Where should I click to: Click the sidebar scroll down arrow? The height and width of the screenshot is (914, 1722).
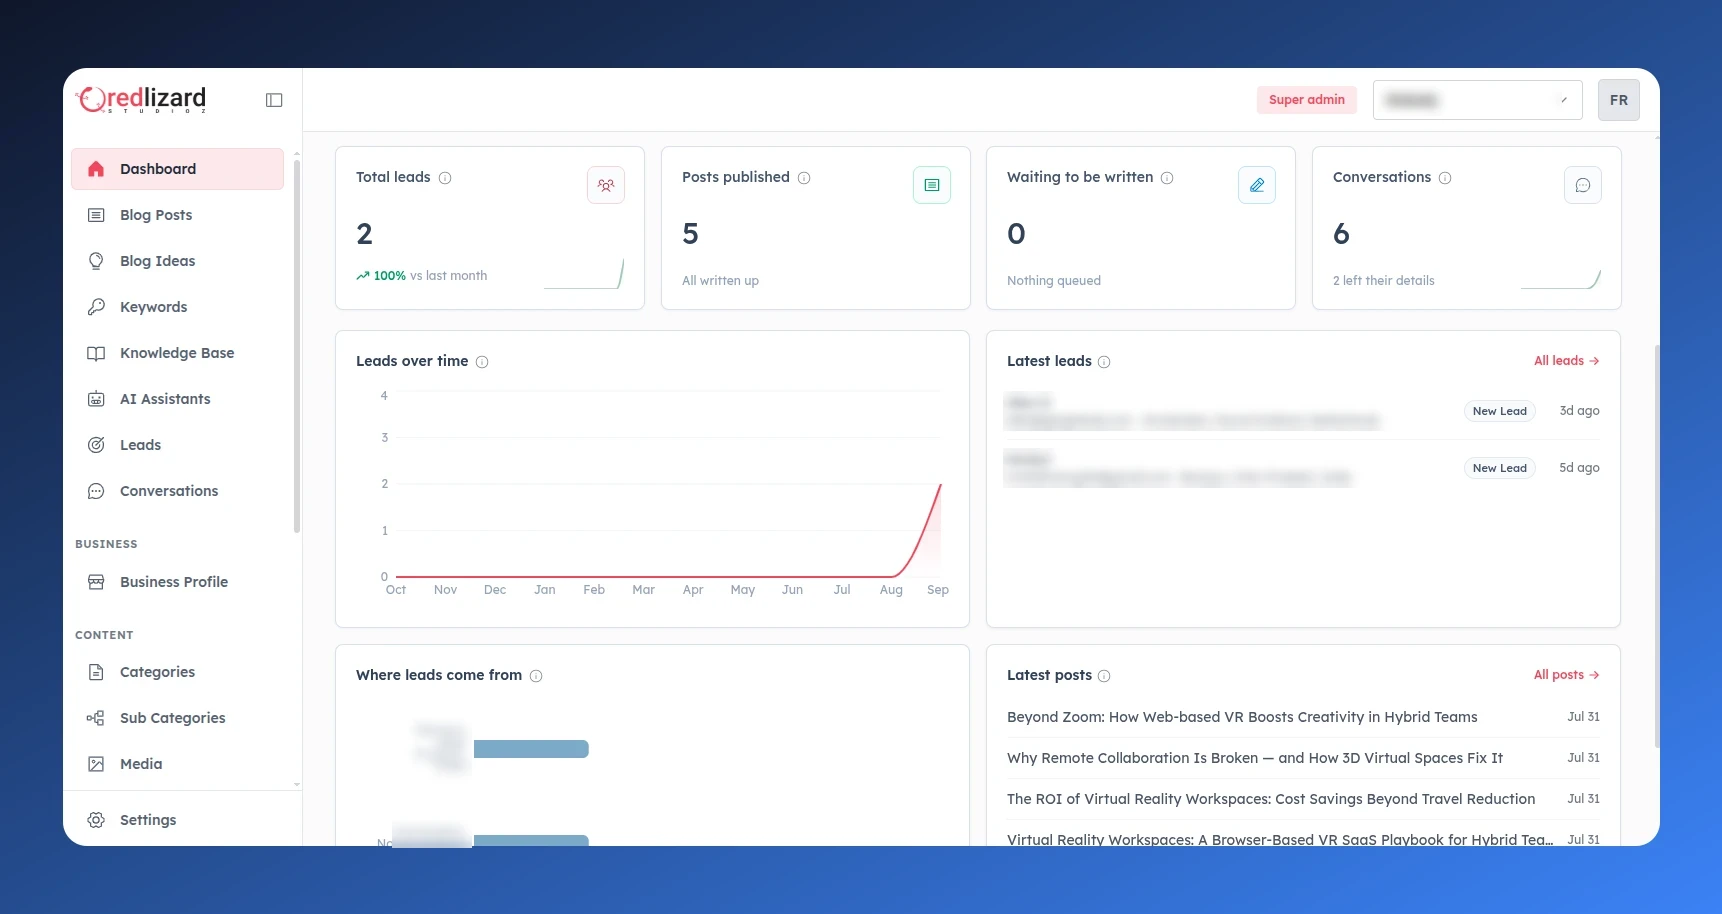[x=297, y=785]
